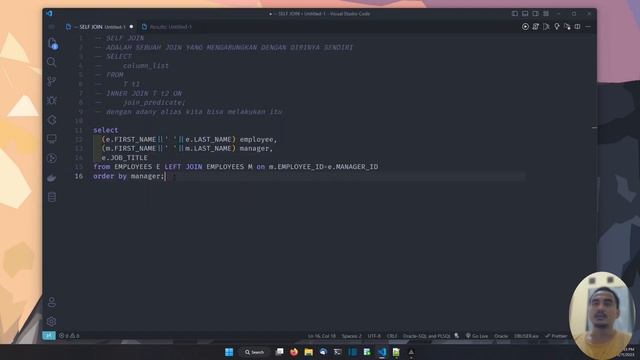Click the Visual Studio Code taskbar icon
The height and width of the screenshot is (360, 640).
click(382, 352)
